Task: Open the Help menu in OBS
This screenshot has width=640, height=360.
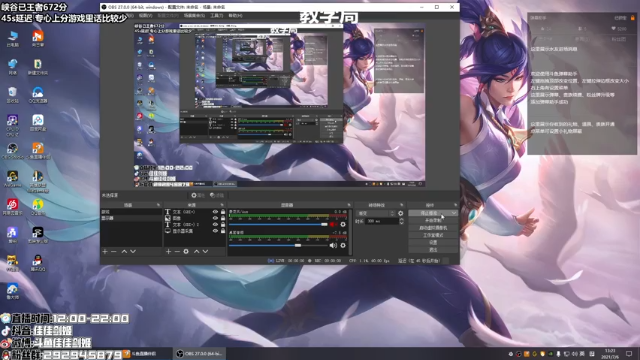Action: click(x=236, y=16)
